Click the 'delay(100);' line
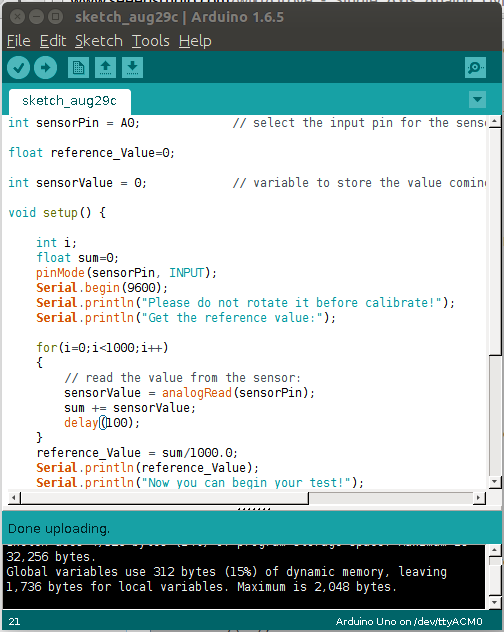The image size is (504, 632). click(102, 423)
